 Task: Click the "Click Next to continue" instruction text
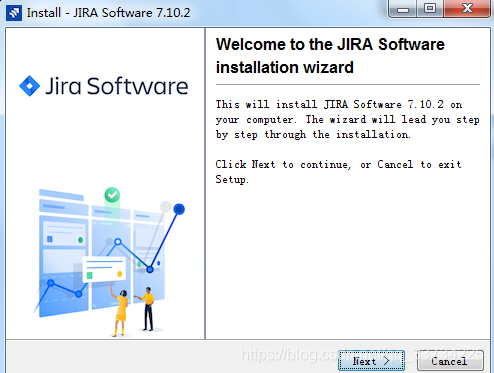tap(338, 172)
